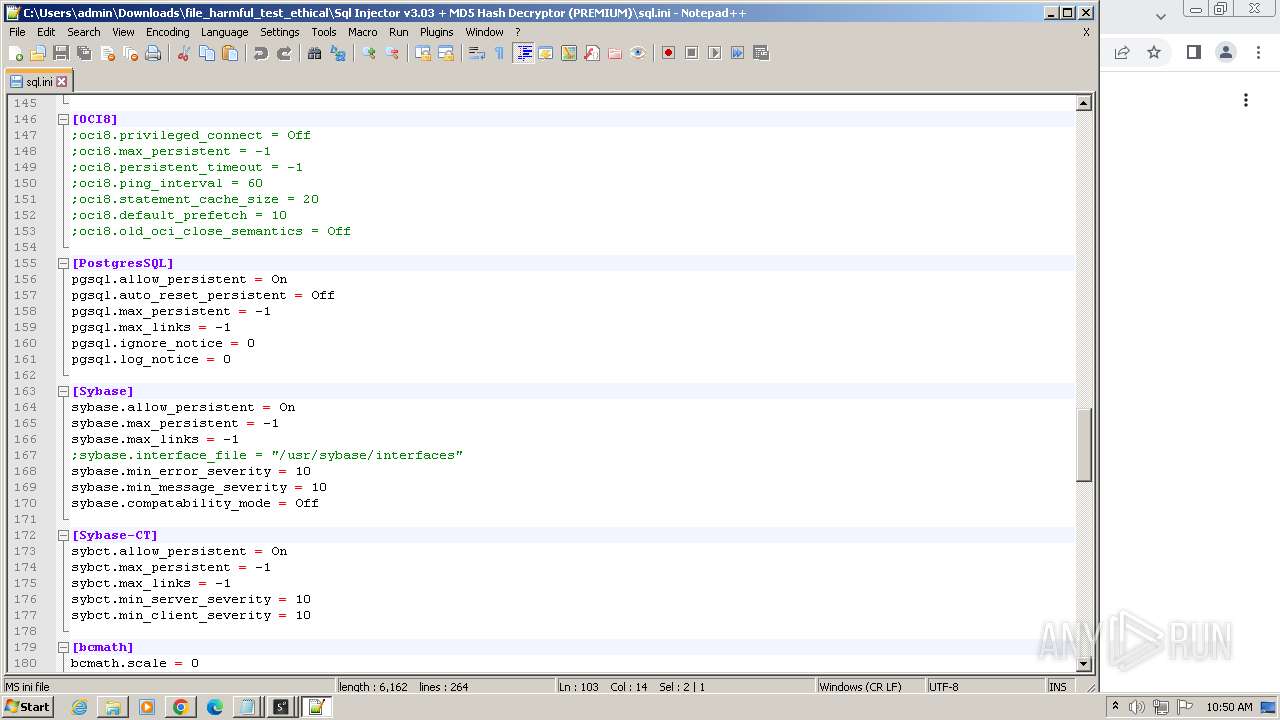The image size is (1280, 720).
Task: Create a new file with New icon
Action: 15,53
